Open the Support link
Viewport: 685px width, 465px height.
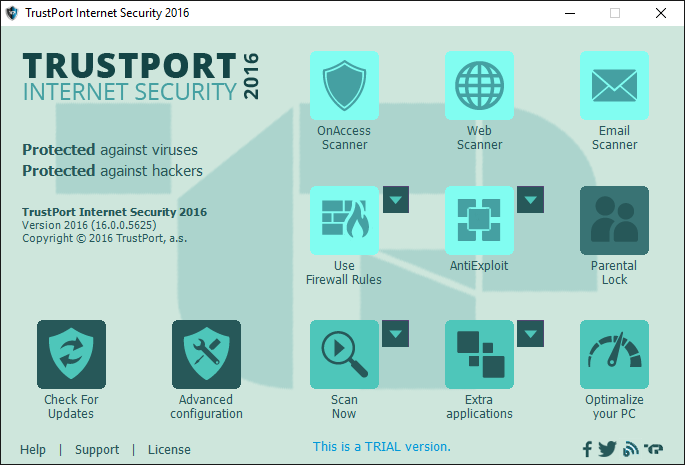pos(97,450)
